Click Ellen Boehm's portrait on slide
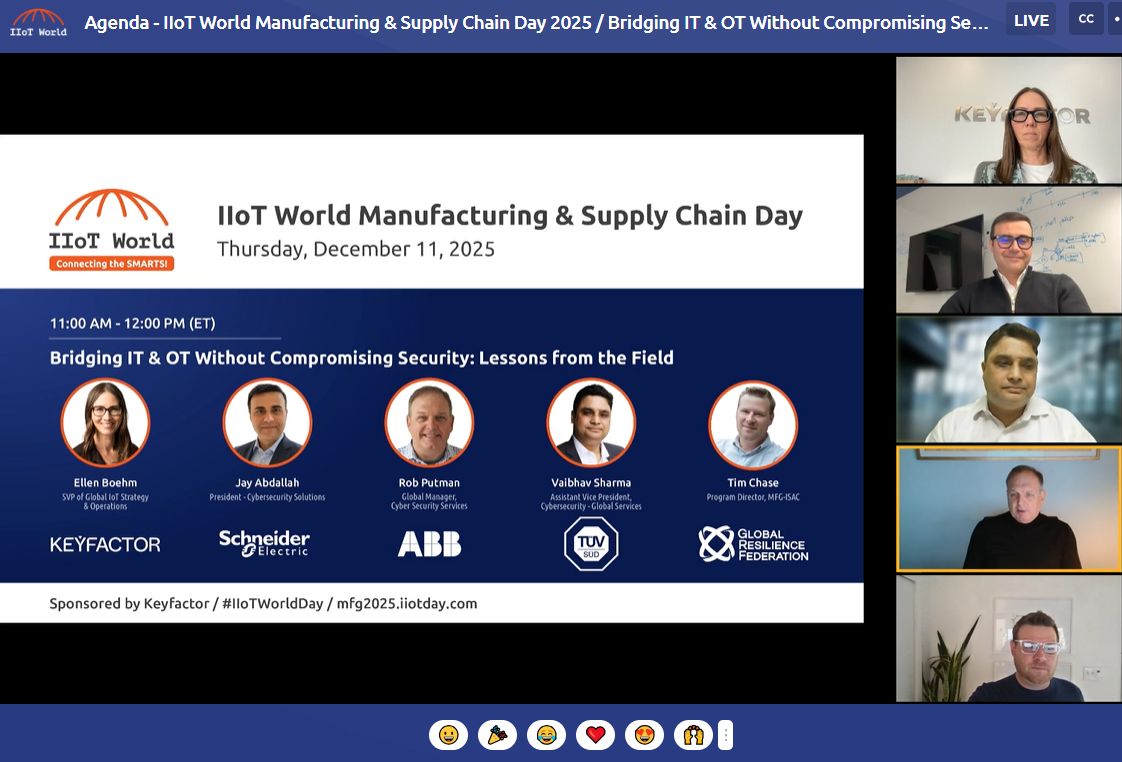This screenshot has height=762, width=1122. pos(105,423)
